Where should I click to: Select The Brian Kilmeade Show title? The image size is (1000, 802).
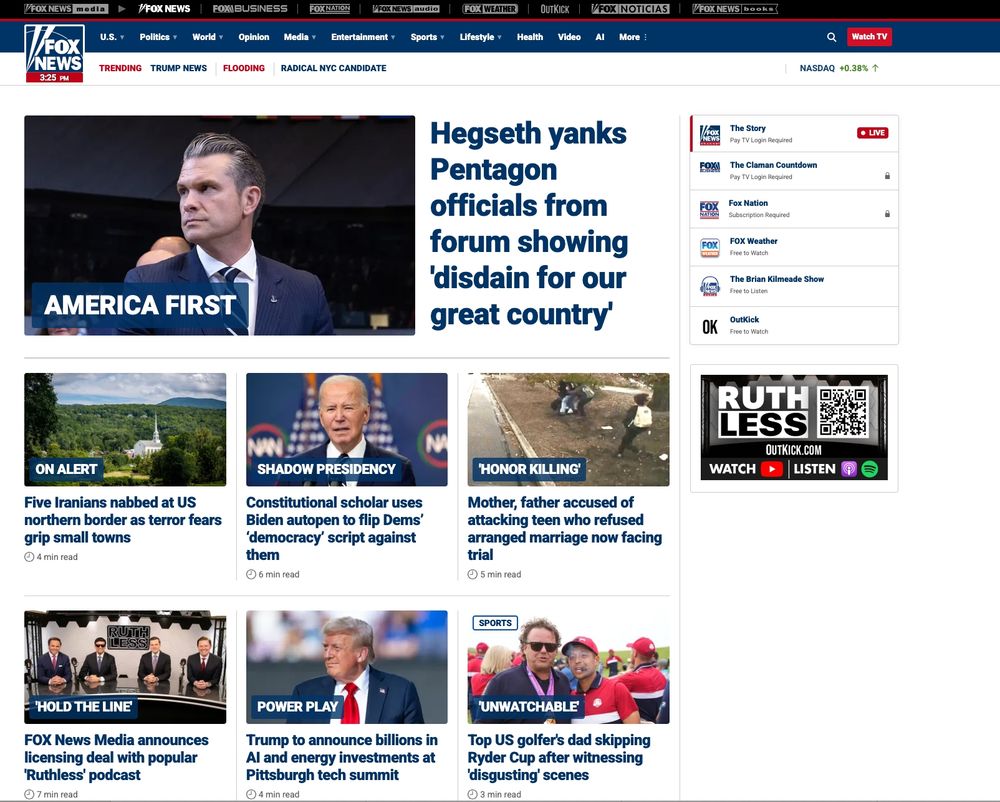point(777,279)
